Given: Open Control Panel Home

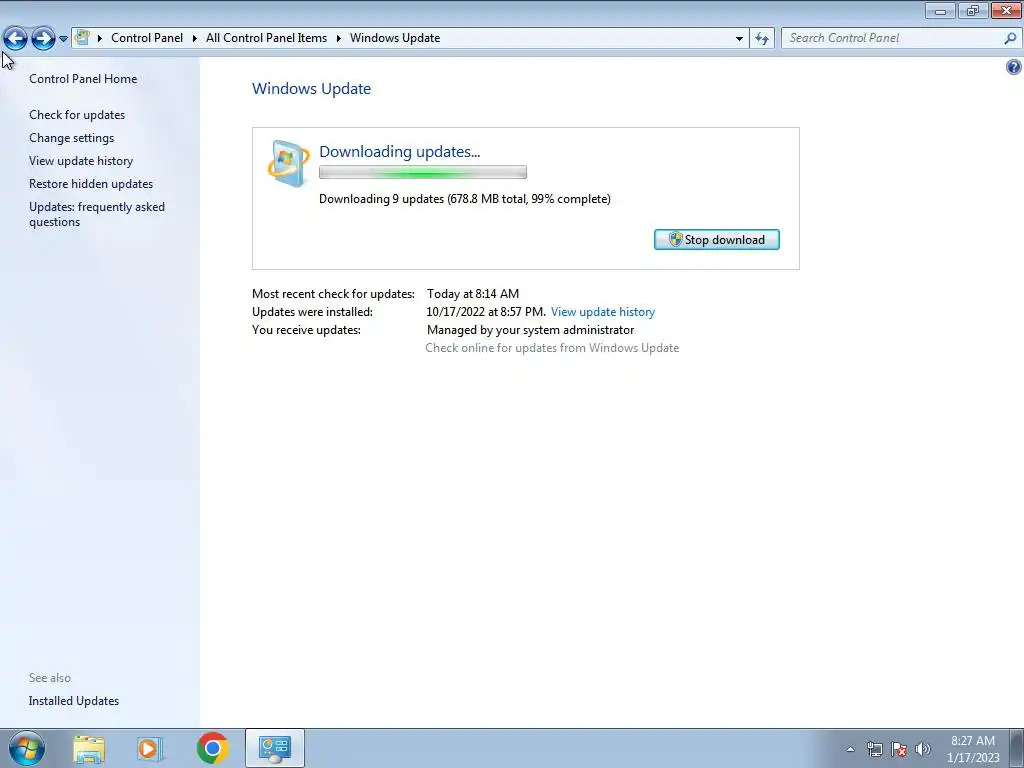Looking at the screenshot, I should tap(83, 78).
